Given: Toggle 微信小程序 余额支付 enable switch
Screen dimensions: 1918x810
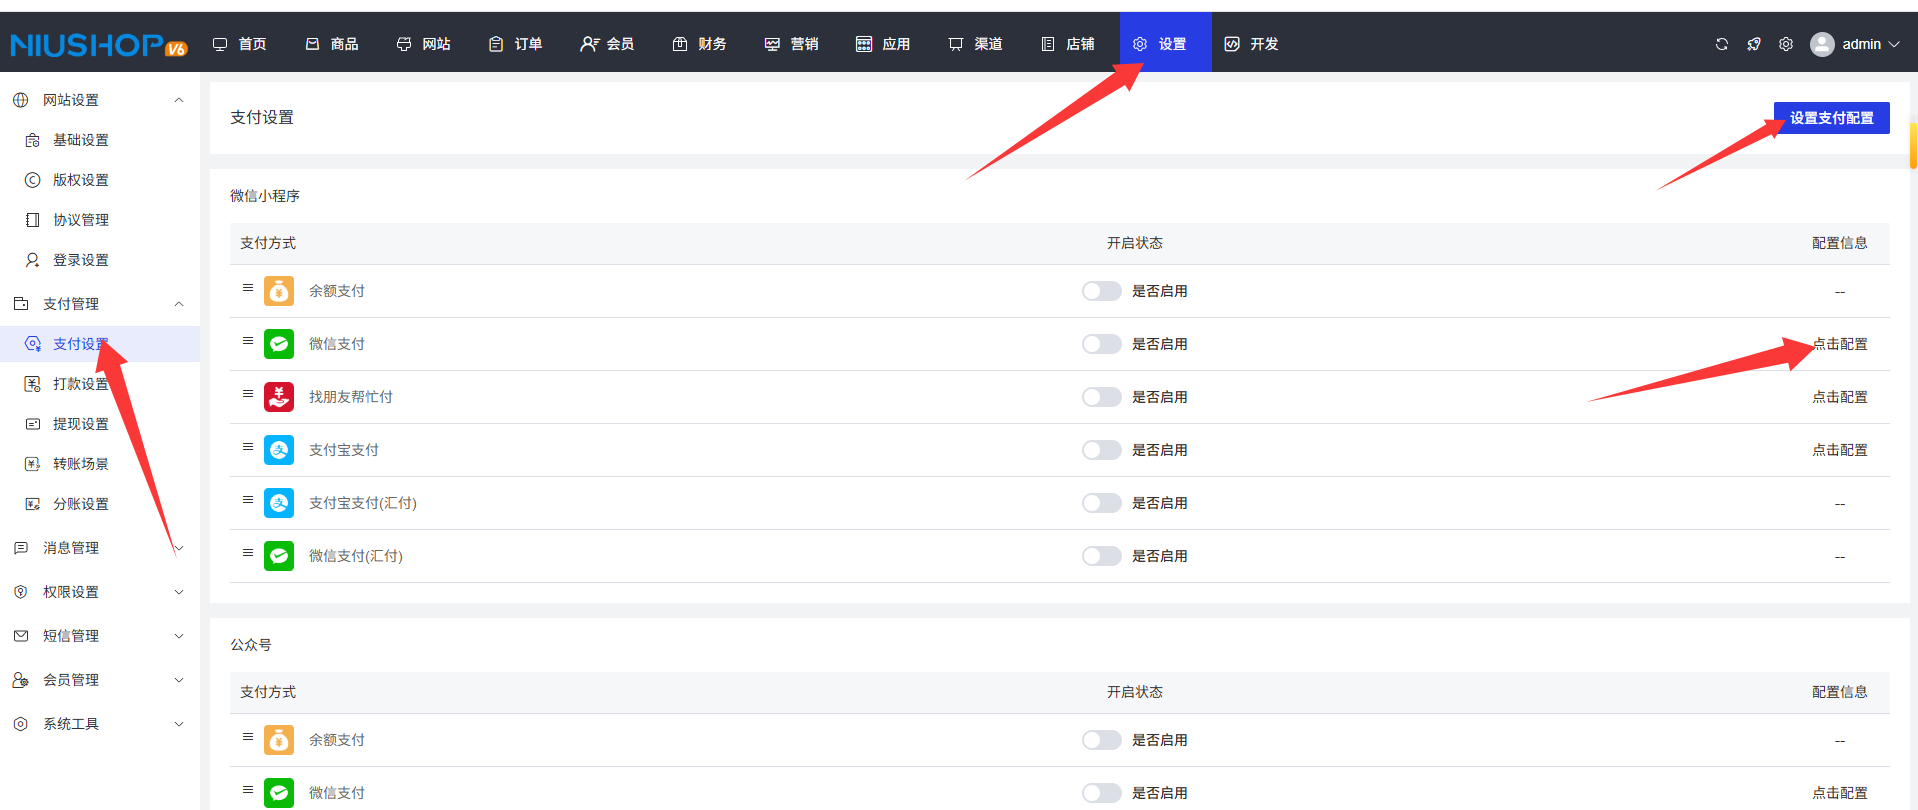Looking at the screenshot, I should (x=1101, y=291).
